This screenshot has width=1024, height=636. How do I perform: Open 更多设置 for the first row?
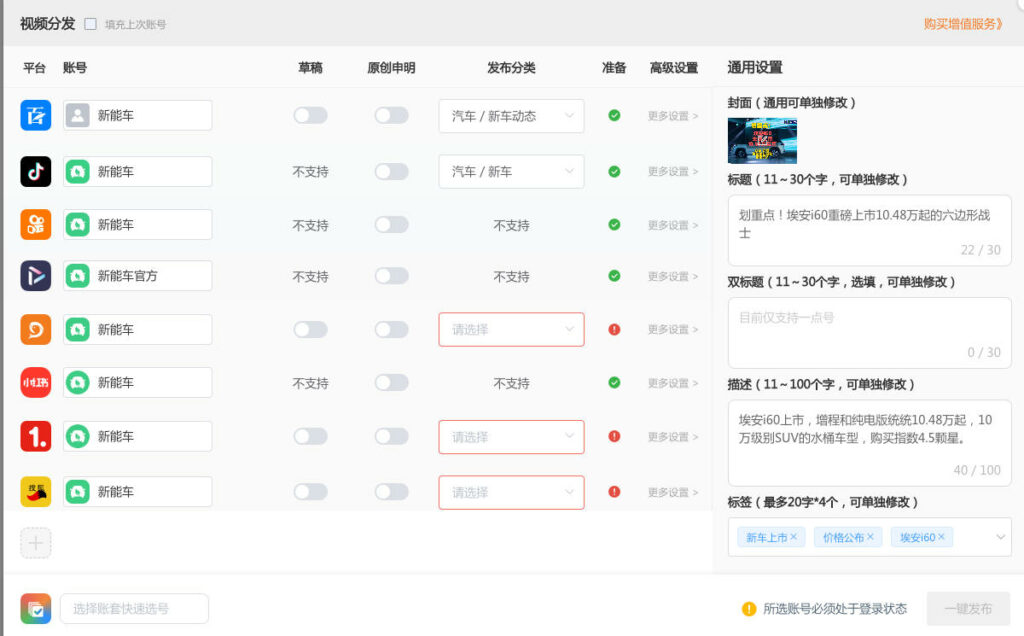click(x=672, y=116)
